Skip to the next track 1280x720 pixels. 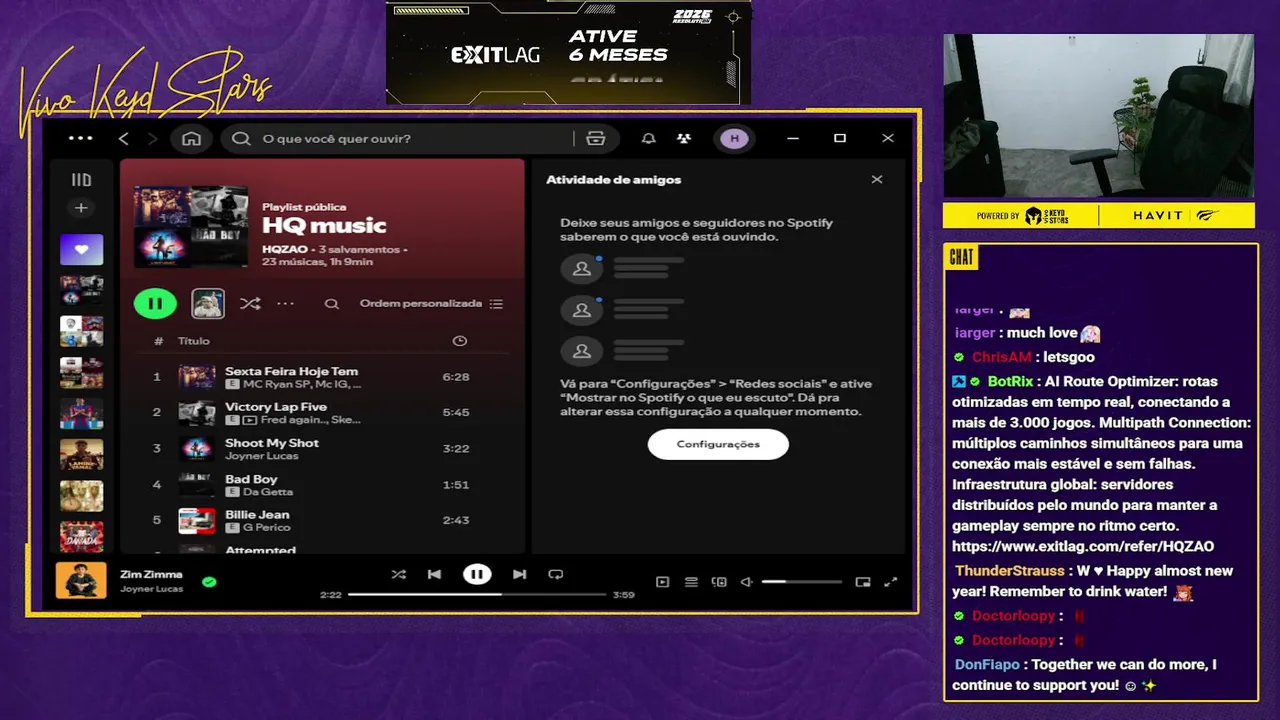519,574
